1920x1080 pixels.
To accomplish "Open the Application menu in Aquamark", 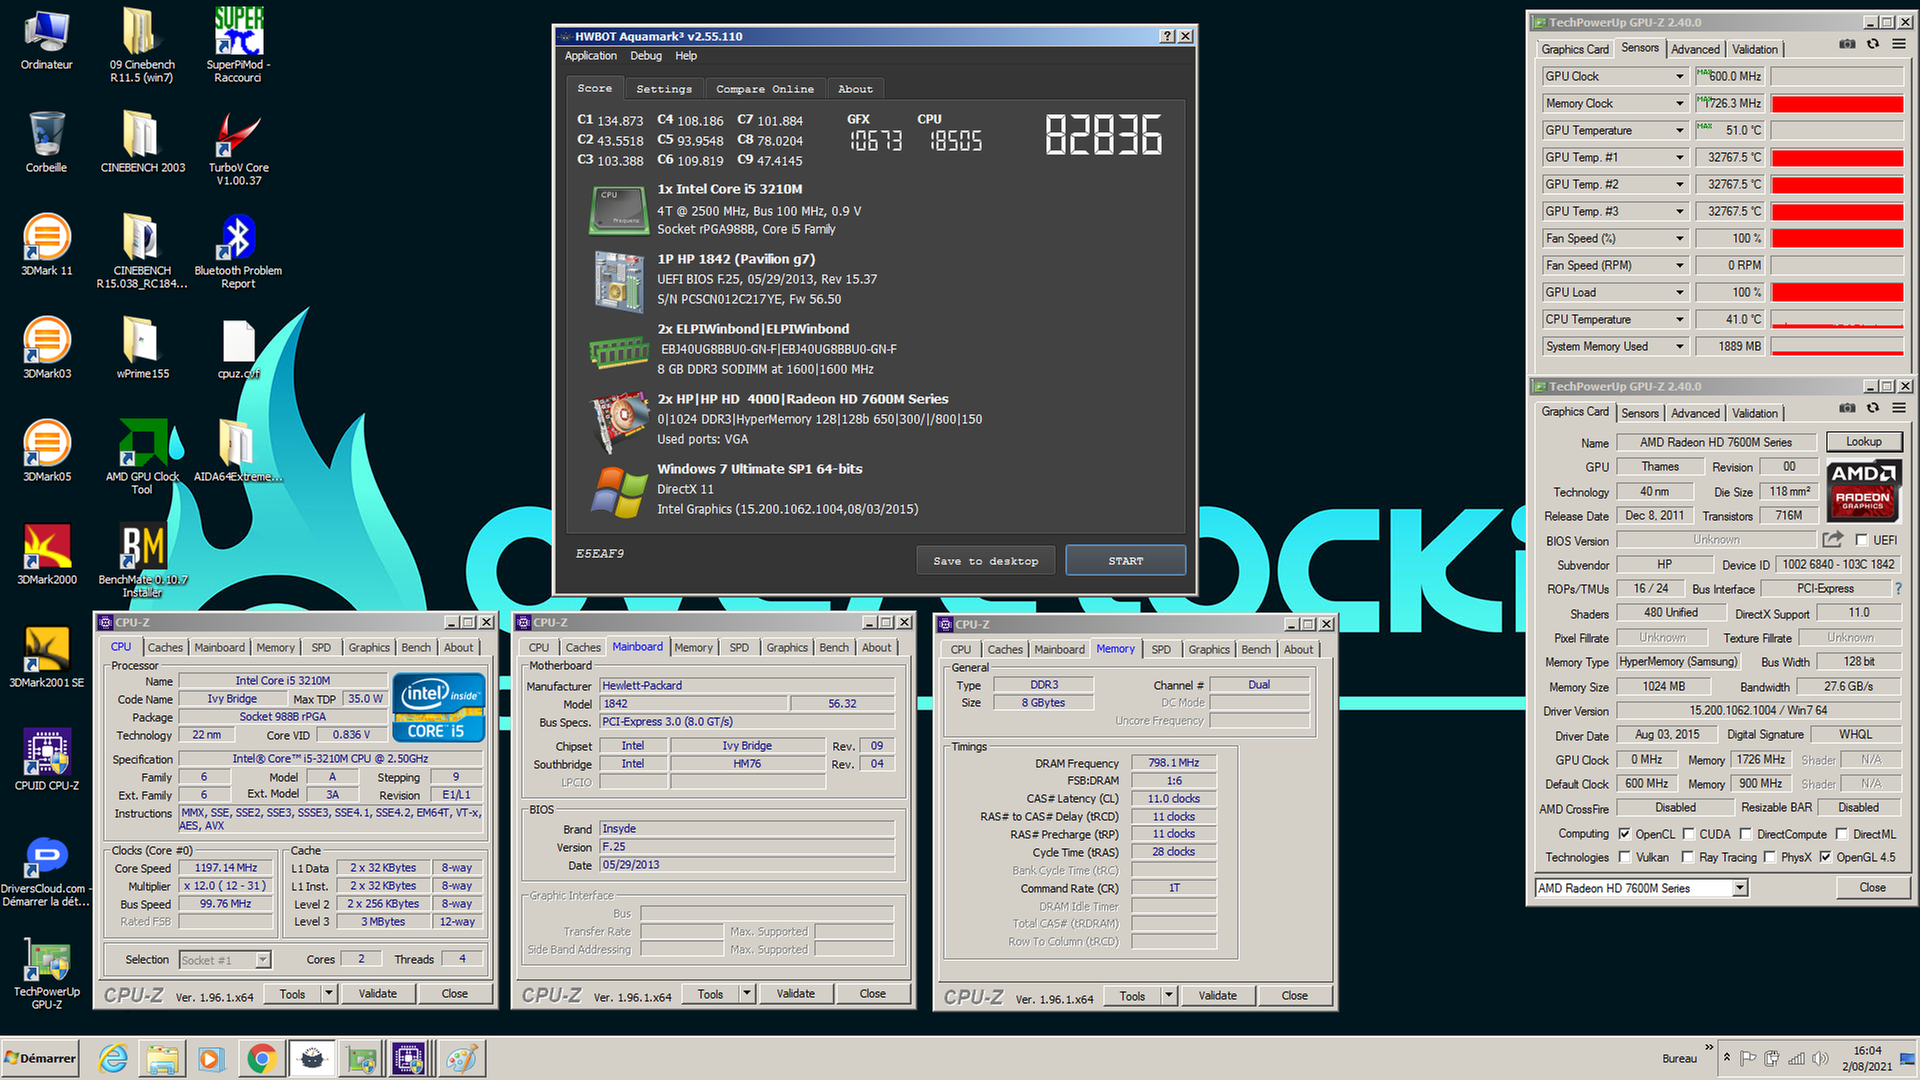I will click(x=590, y=56).
